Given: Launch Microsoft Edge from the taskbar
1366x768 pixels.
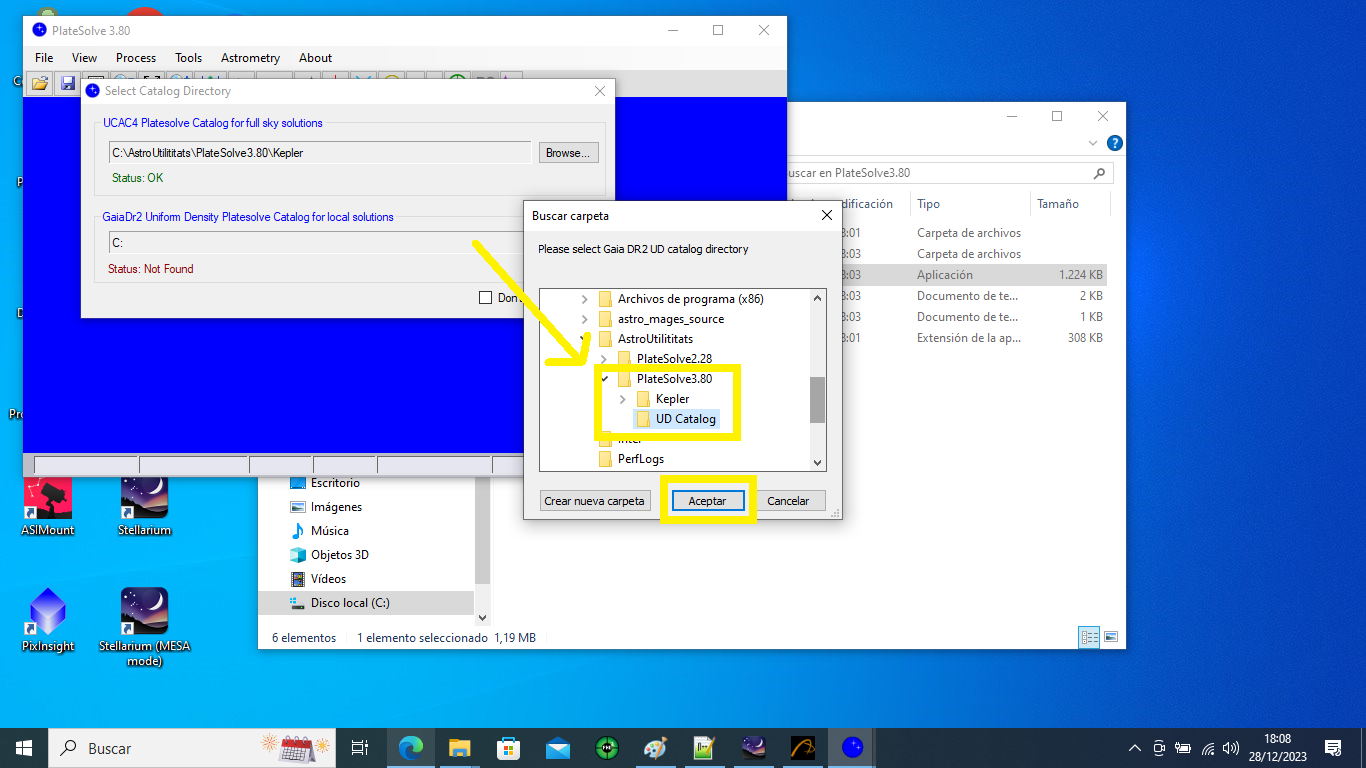Looking at the screenshot, I should point(410,748).
